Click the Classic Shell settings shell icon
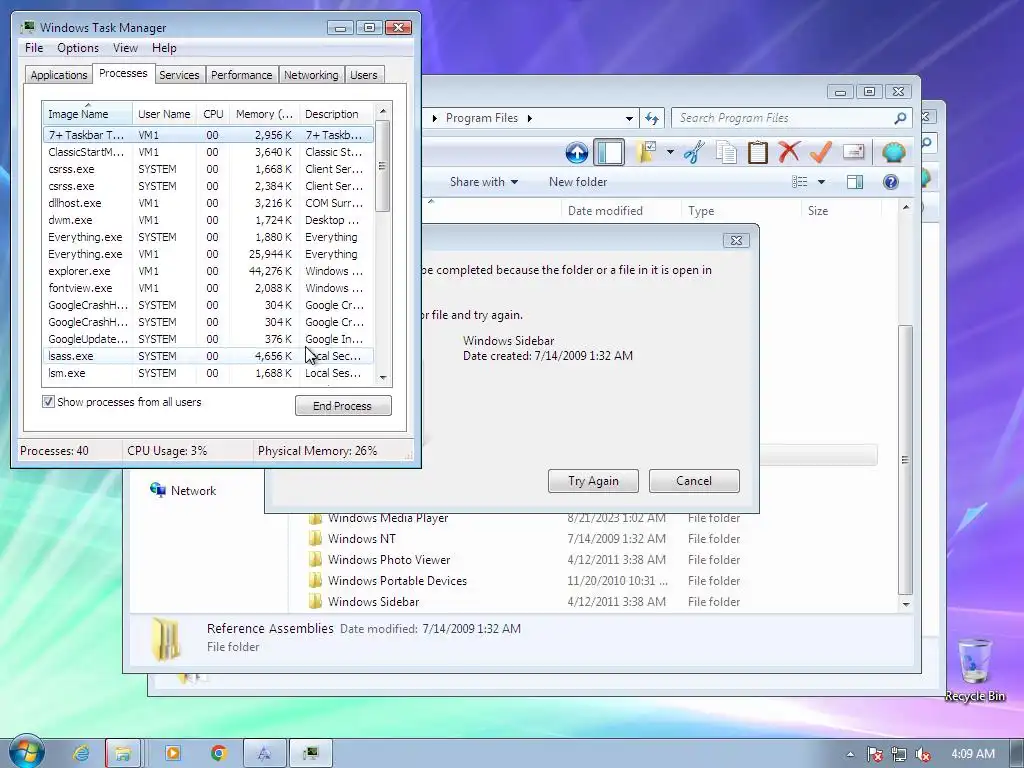The height and width of the screenshot is (768, 1024). [893, 152]
